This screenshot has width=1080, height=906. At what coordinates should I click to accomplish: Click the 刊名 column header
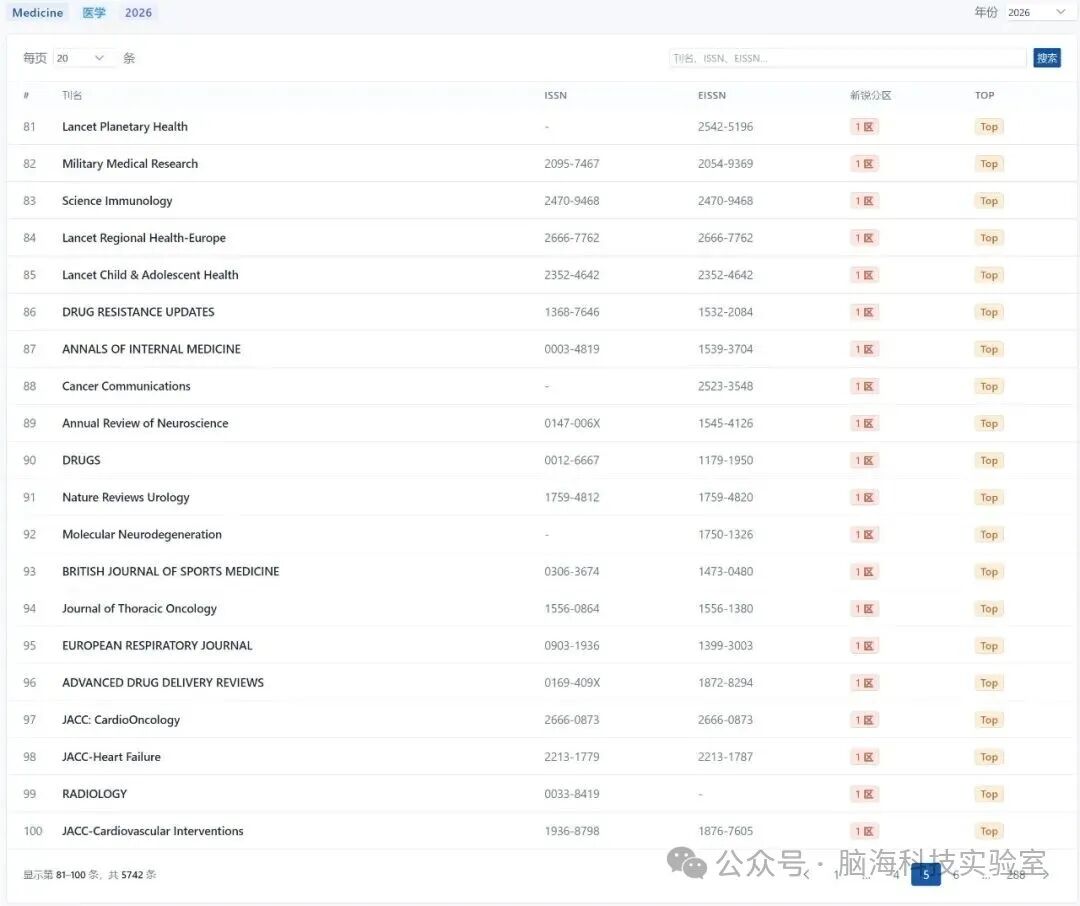pyautogui.click(x=72, y=95)
